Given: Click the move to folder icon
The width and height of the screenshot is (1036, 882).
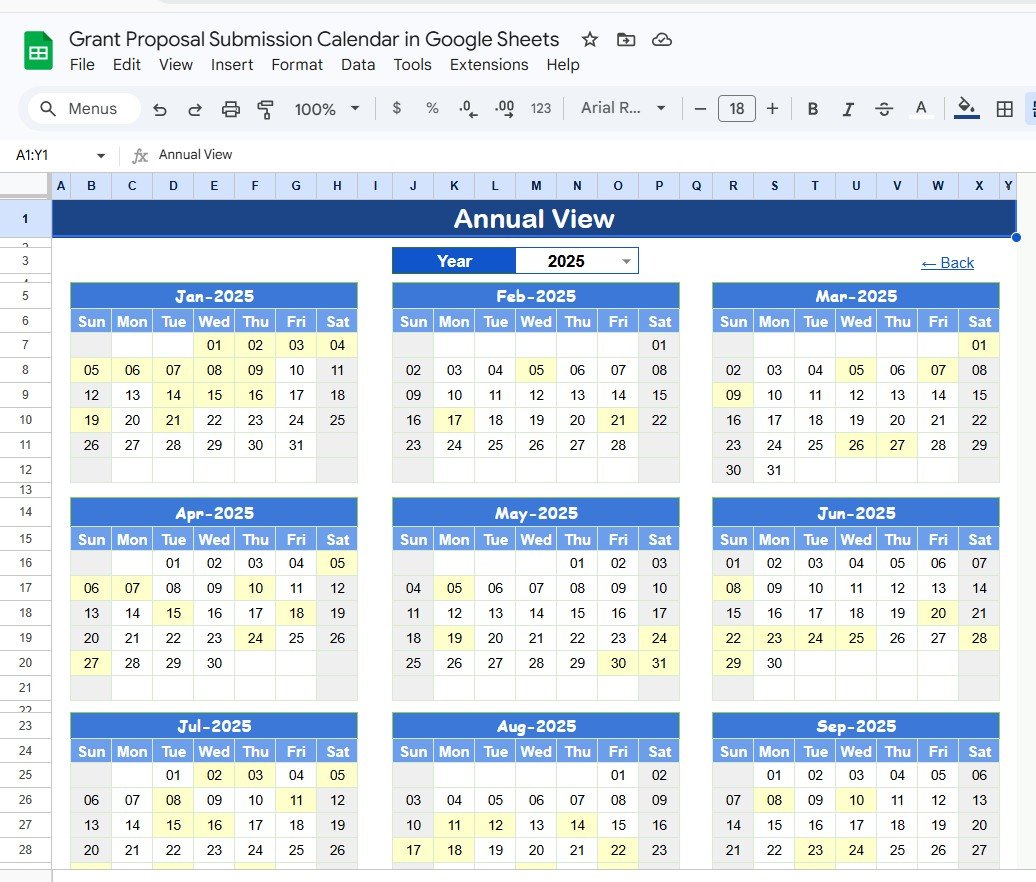Looking at the screenshot, I should [626, 40].
